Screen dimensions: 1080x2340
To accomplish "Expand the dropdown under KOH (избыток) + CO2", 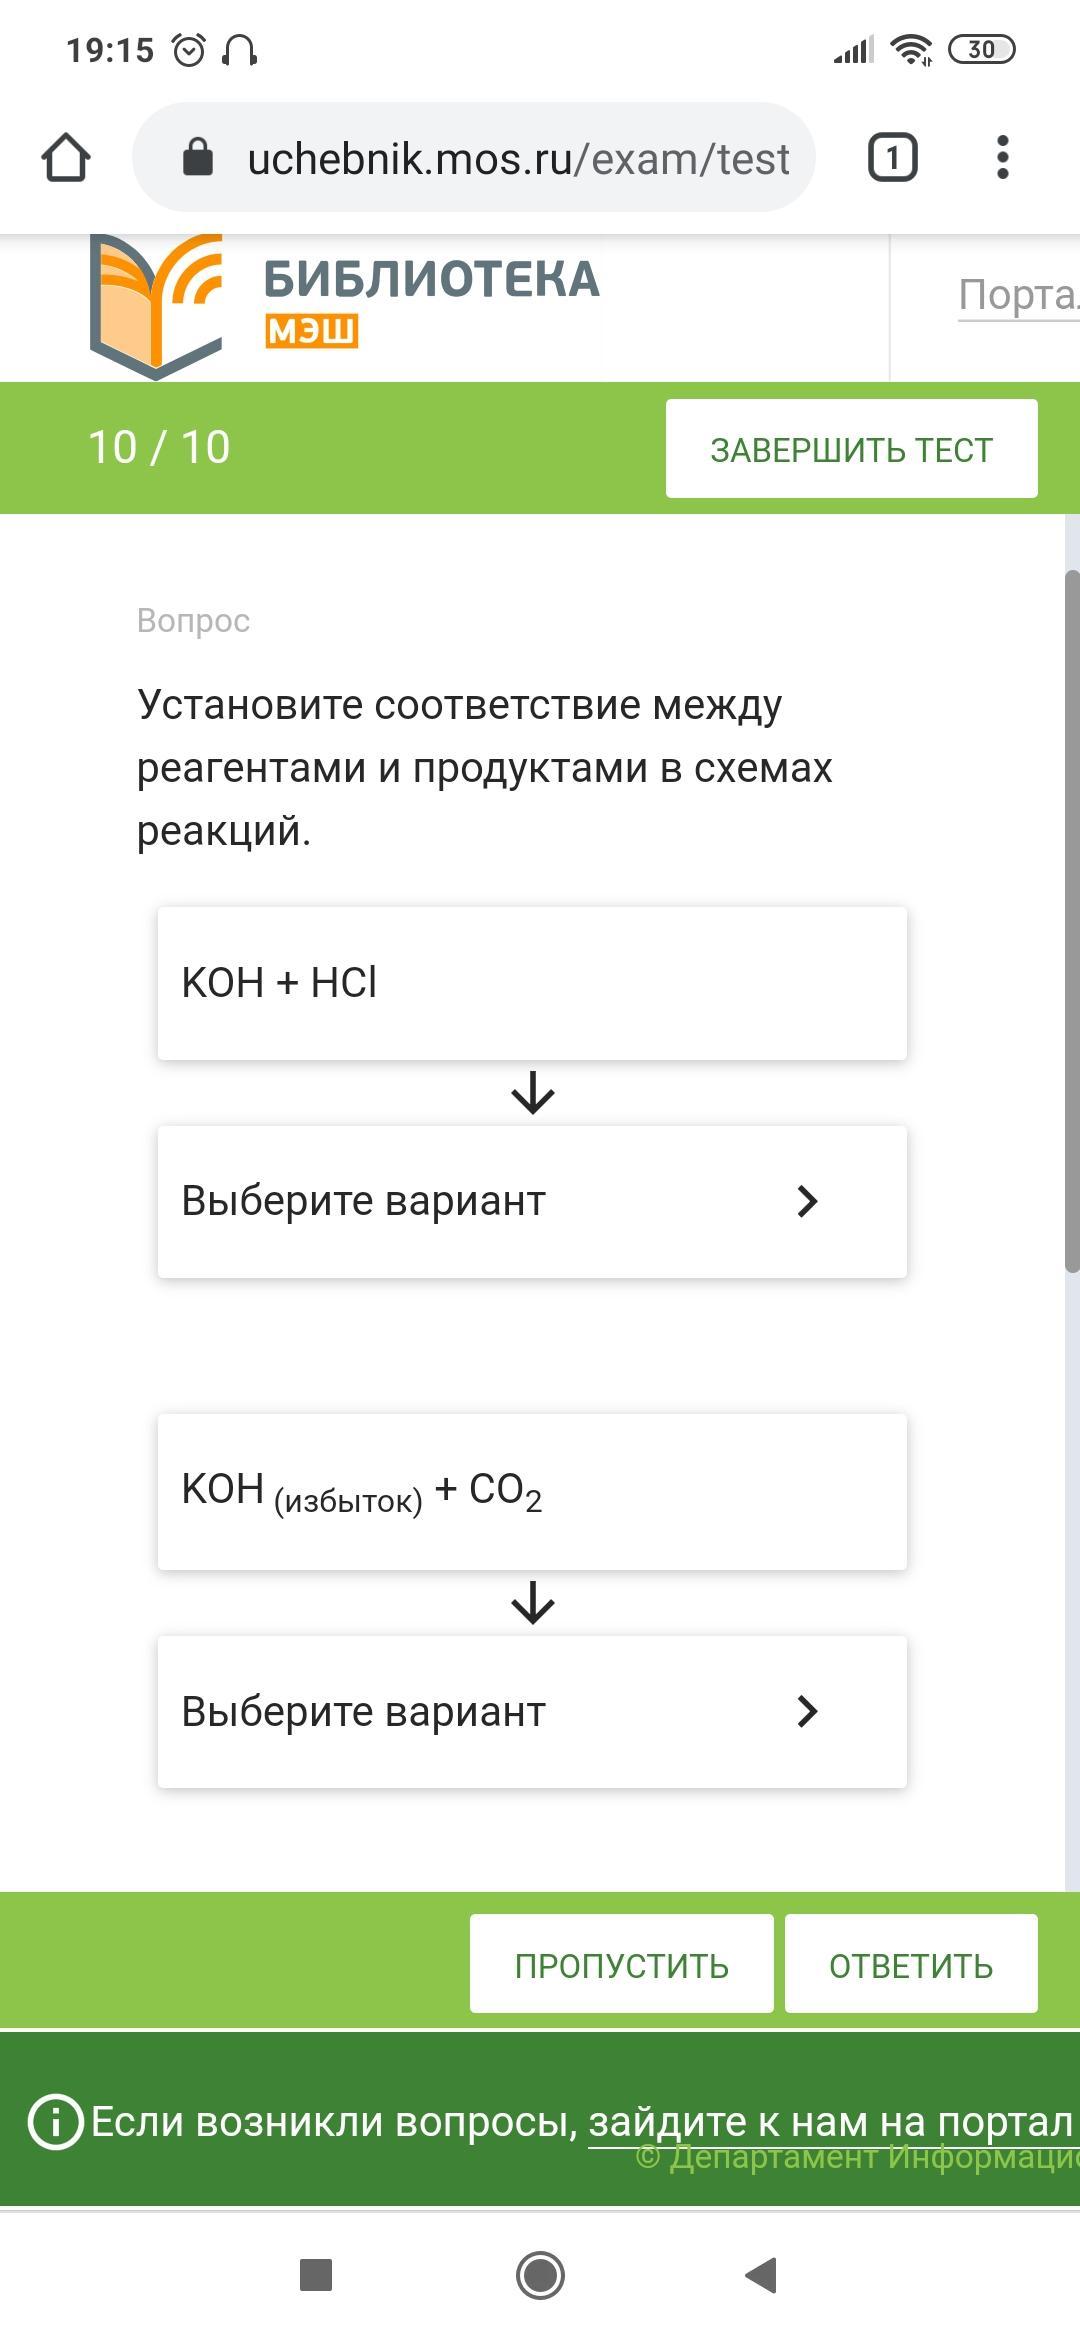I will [x=532, y=1711].
